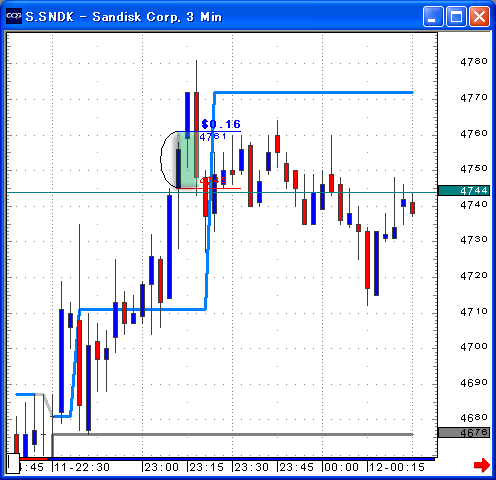The height and width of the screenshot is (480, 496).
Task: Click the 23:45 time axis label
Action: click(297, 467)
